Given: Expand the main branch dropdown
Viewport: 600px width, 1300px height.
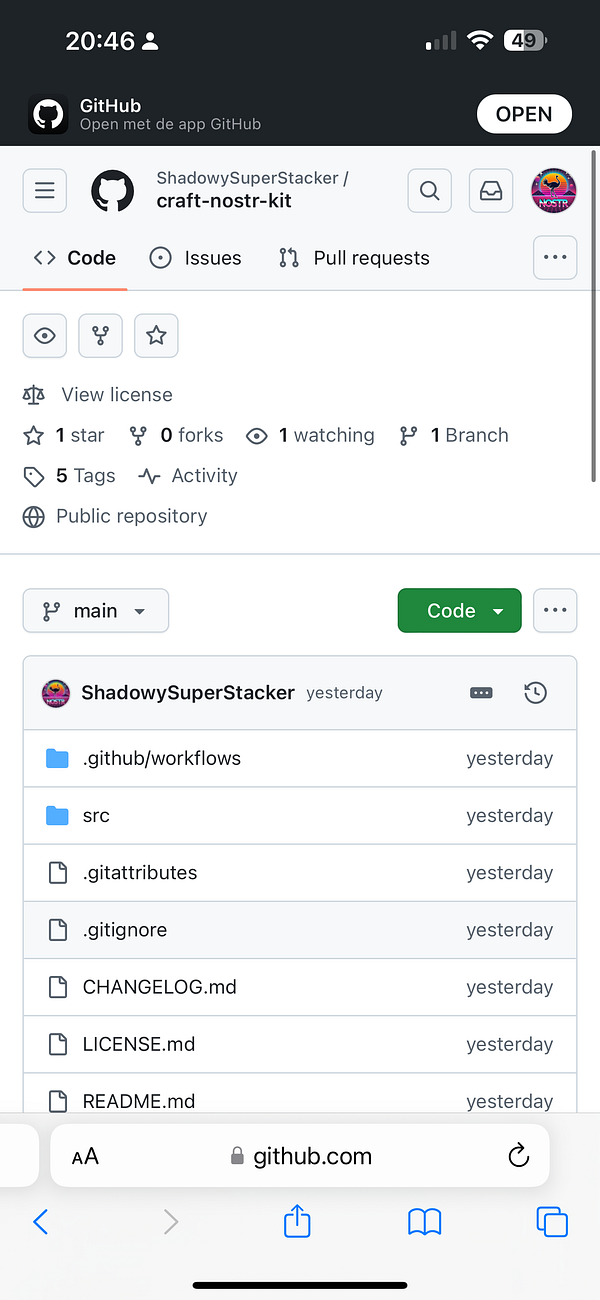Looking at the screenshot, I should tap(96, 611).
